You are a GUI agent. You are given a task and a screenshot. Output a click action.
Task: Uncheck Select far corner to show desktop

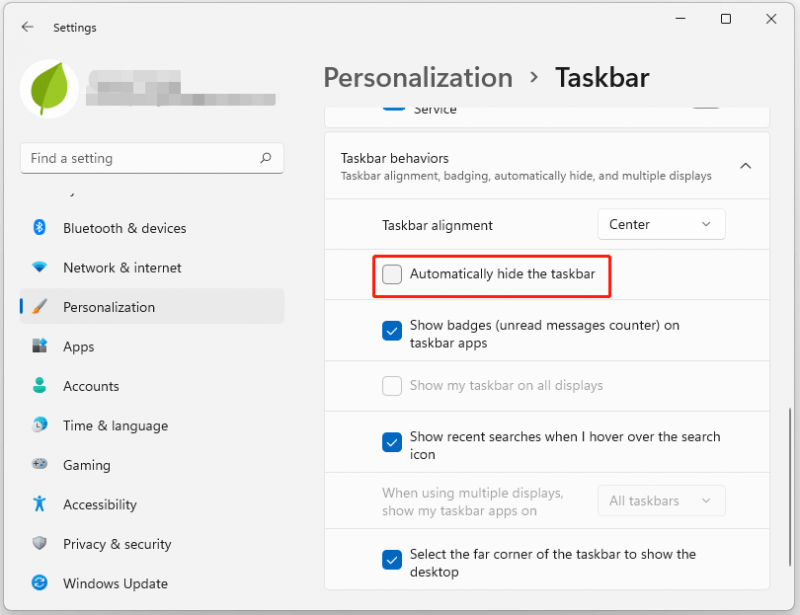pyautogui.click(x=392, y=560)
